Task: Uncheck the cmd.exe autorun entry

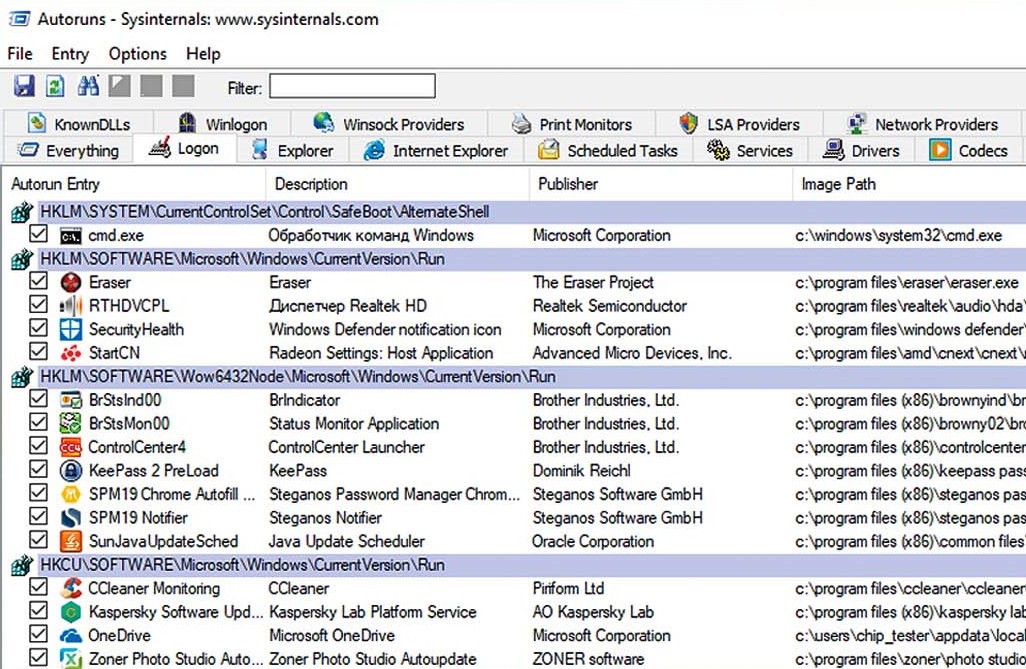Action: [x=39, y=235]
